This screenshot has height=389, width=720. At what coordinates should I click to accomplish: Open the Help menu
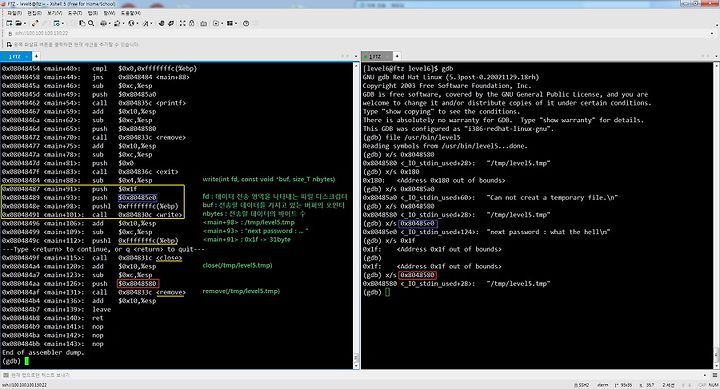point(131,13)
